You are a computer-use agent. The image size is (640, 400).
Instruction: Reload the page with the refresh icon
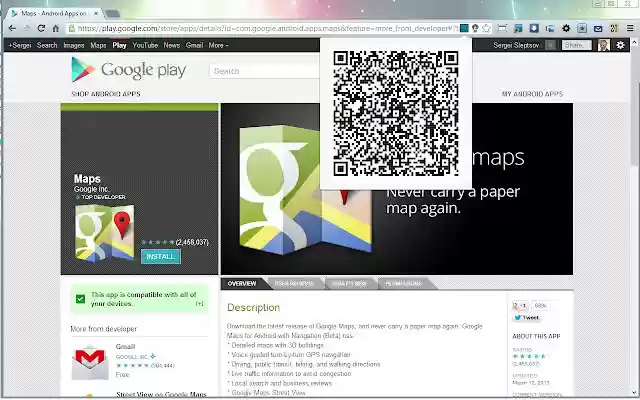[x=41, y=28]
